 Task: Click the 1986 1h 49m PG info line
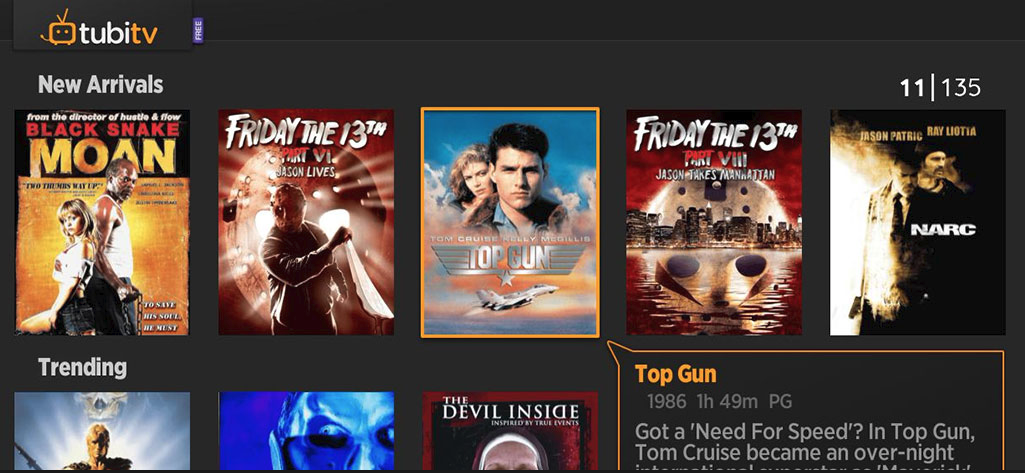(719, 401)
